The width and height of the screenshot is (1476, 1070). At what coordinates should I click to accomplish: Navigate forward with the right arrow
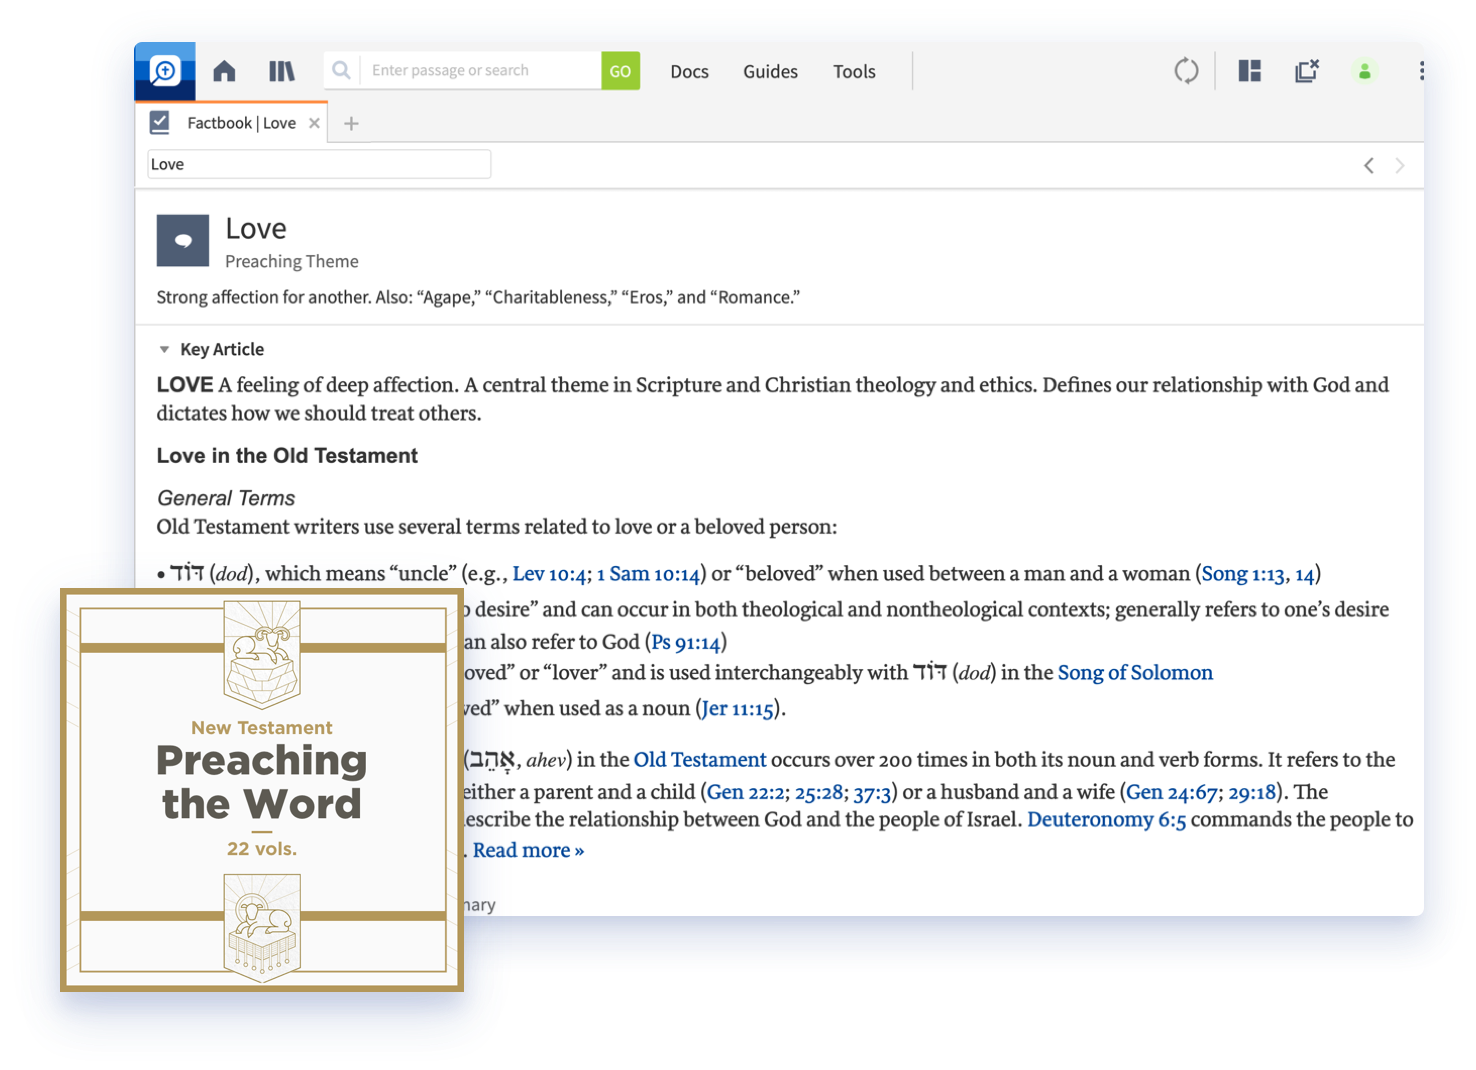pos(1400,165)
